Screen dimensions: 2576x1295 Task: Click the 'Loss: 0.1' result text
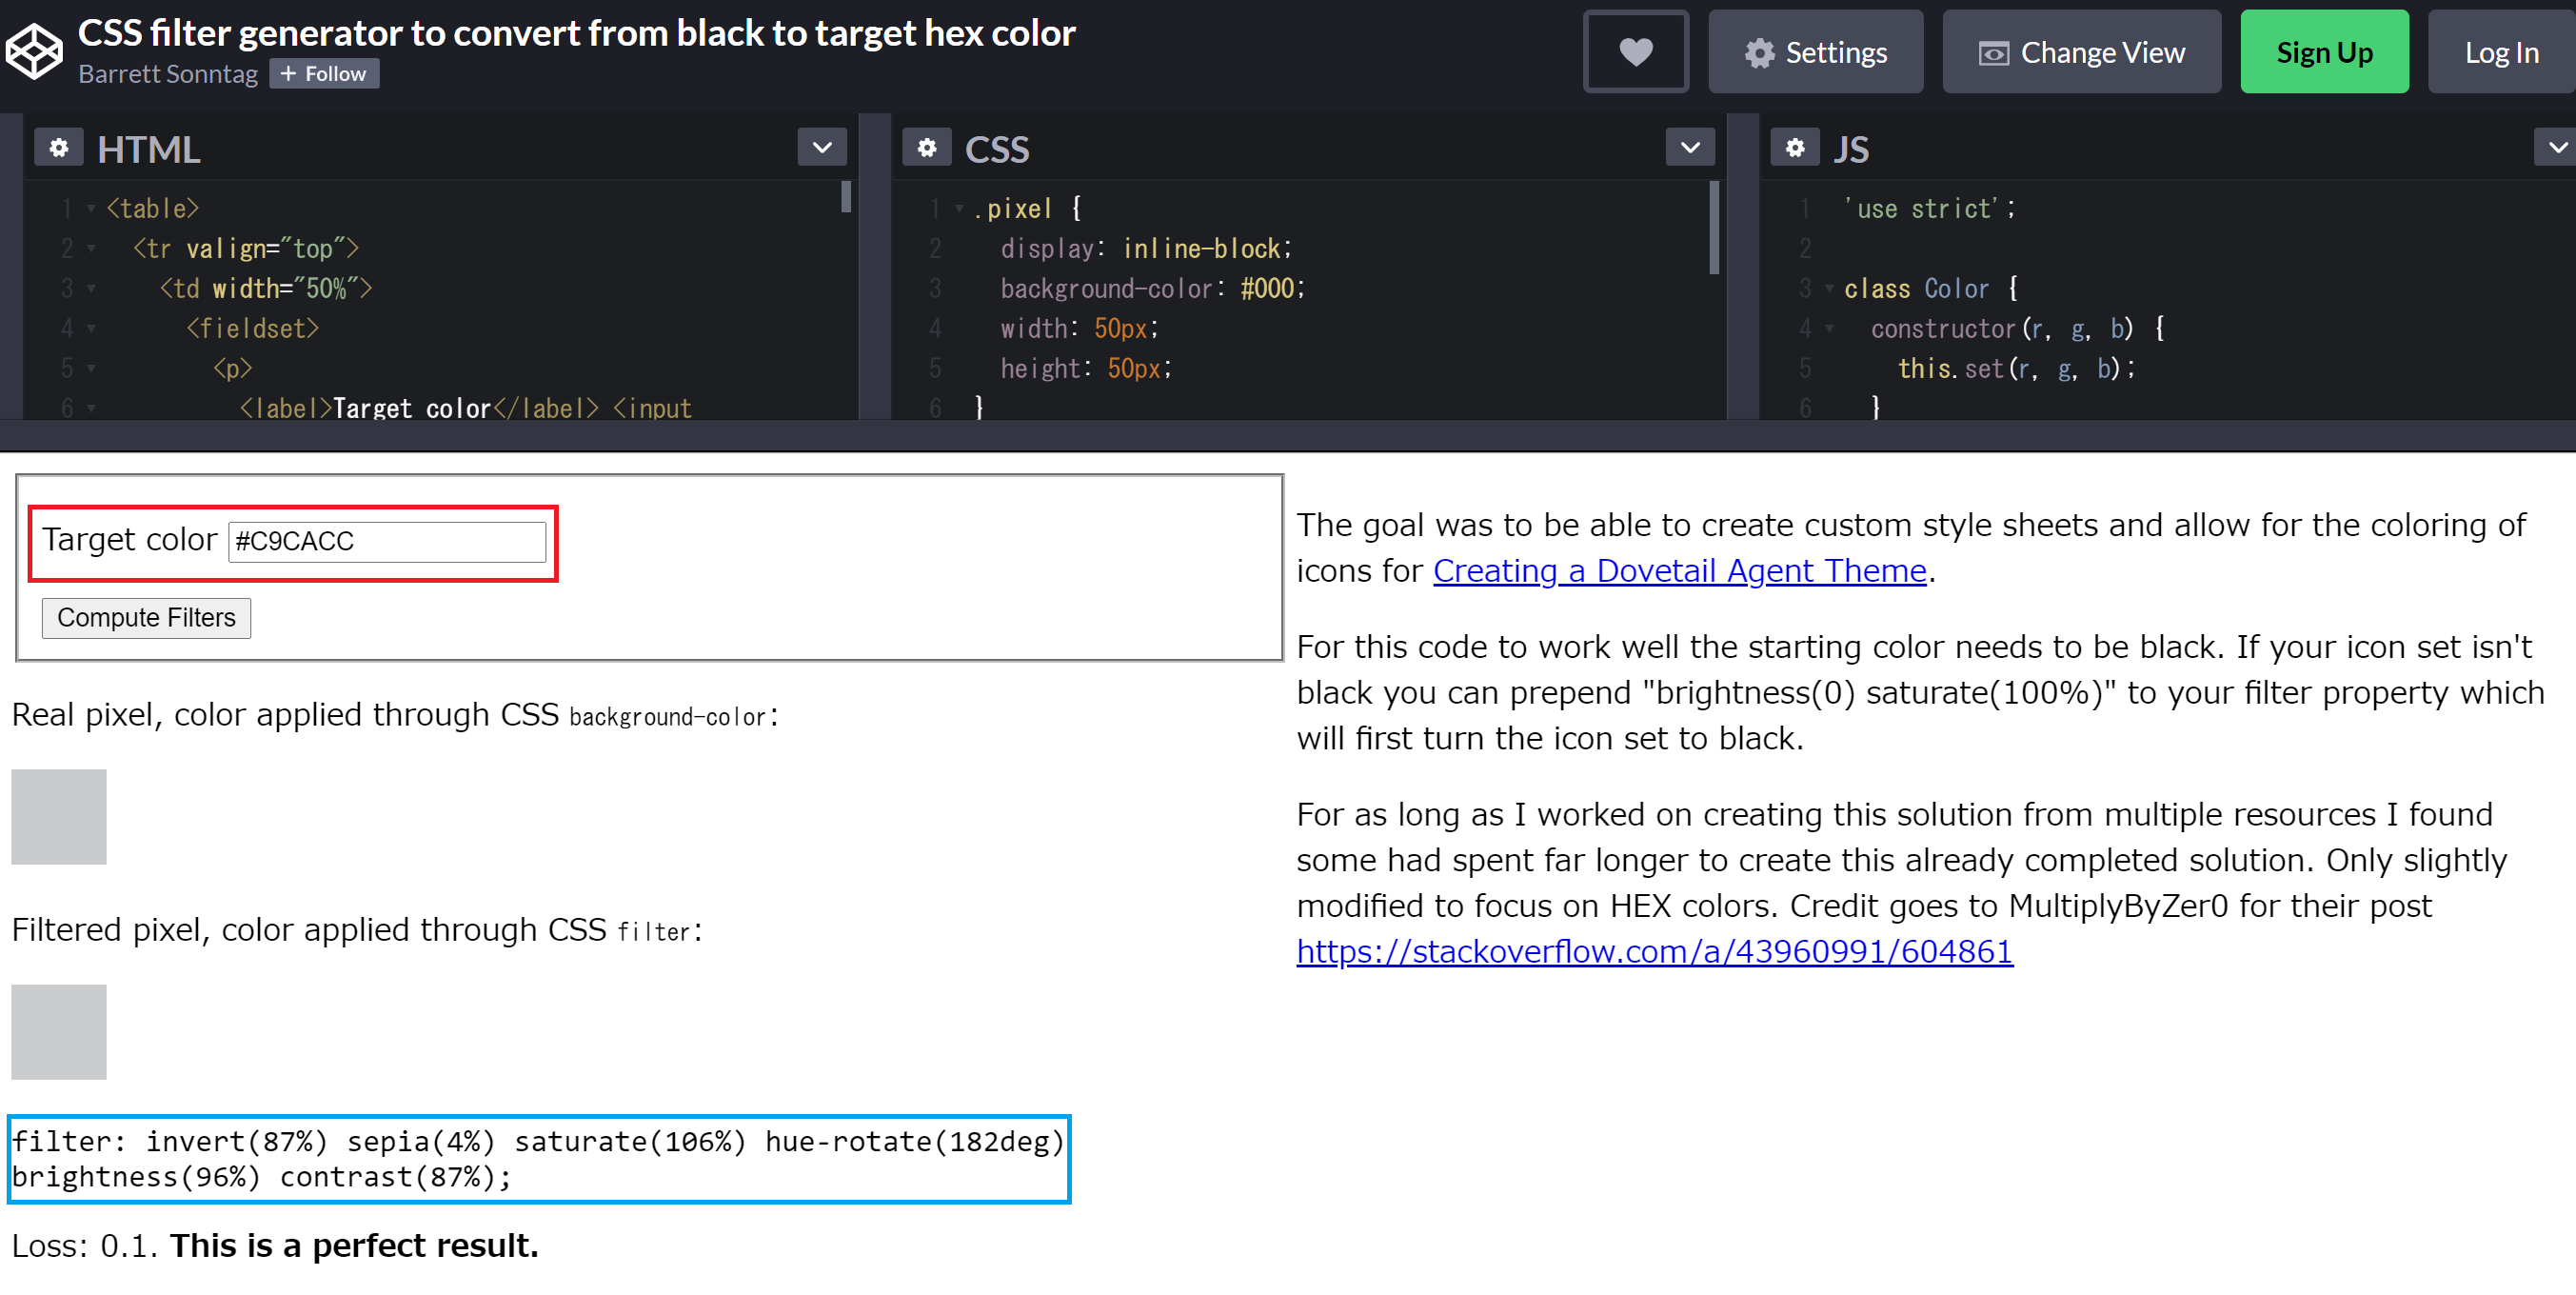[x=85, y=1245]
